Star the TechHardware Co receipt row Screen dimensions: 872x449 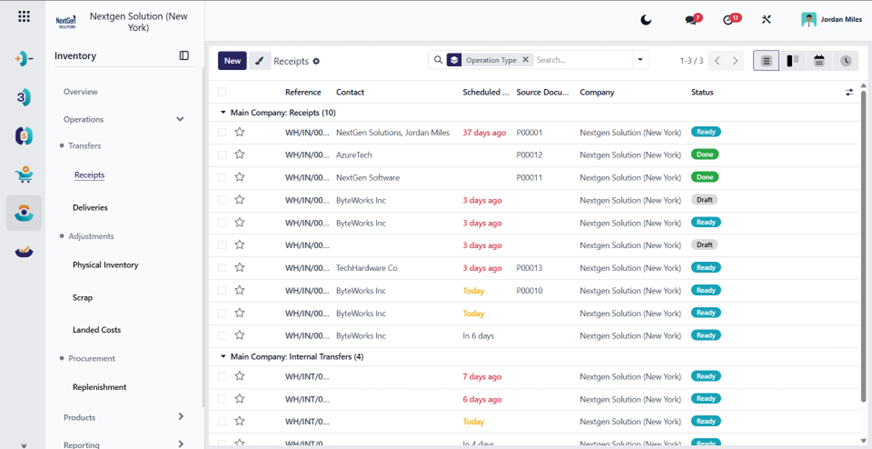pos(240,268)
